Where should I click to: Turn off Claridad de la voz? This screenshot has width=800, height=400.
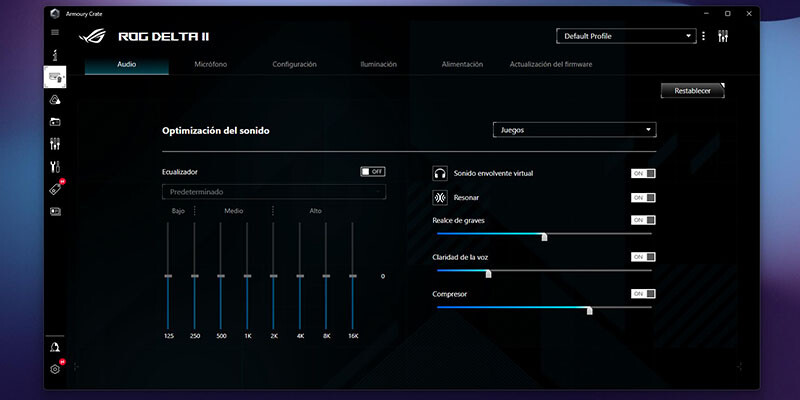pyautogui.click(x=643, y=257)
